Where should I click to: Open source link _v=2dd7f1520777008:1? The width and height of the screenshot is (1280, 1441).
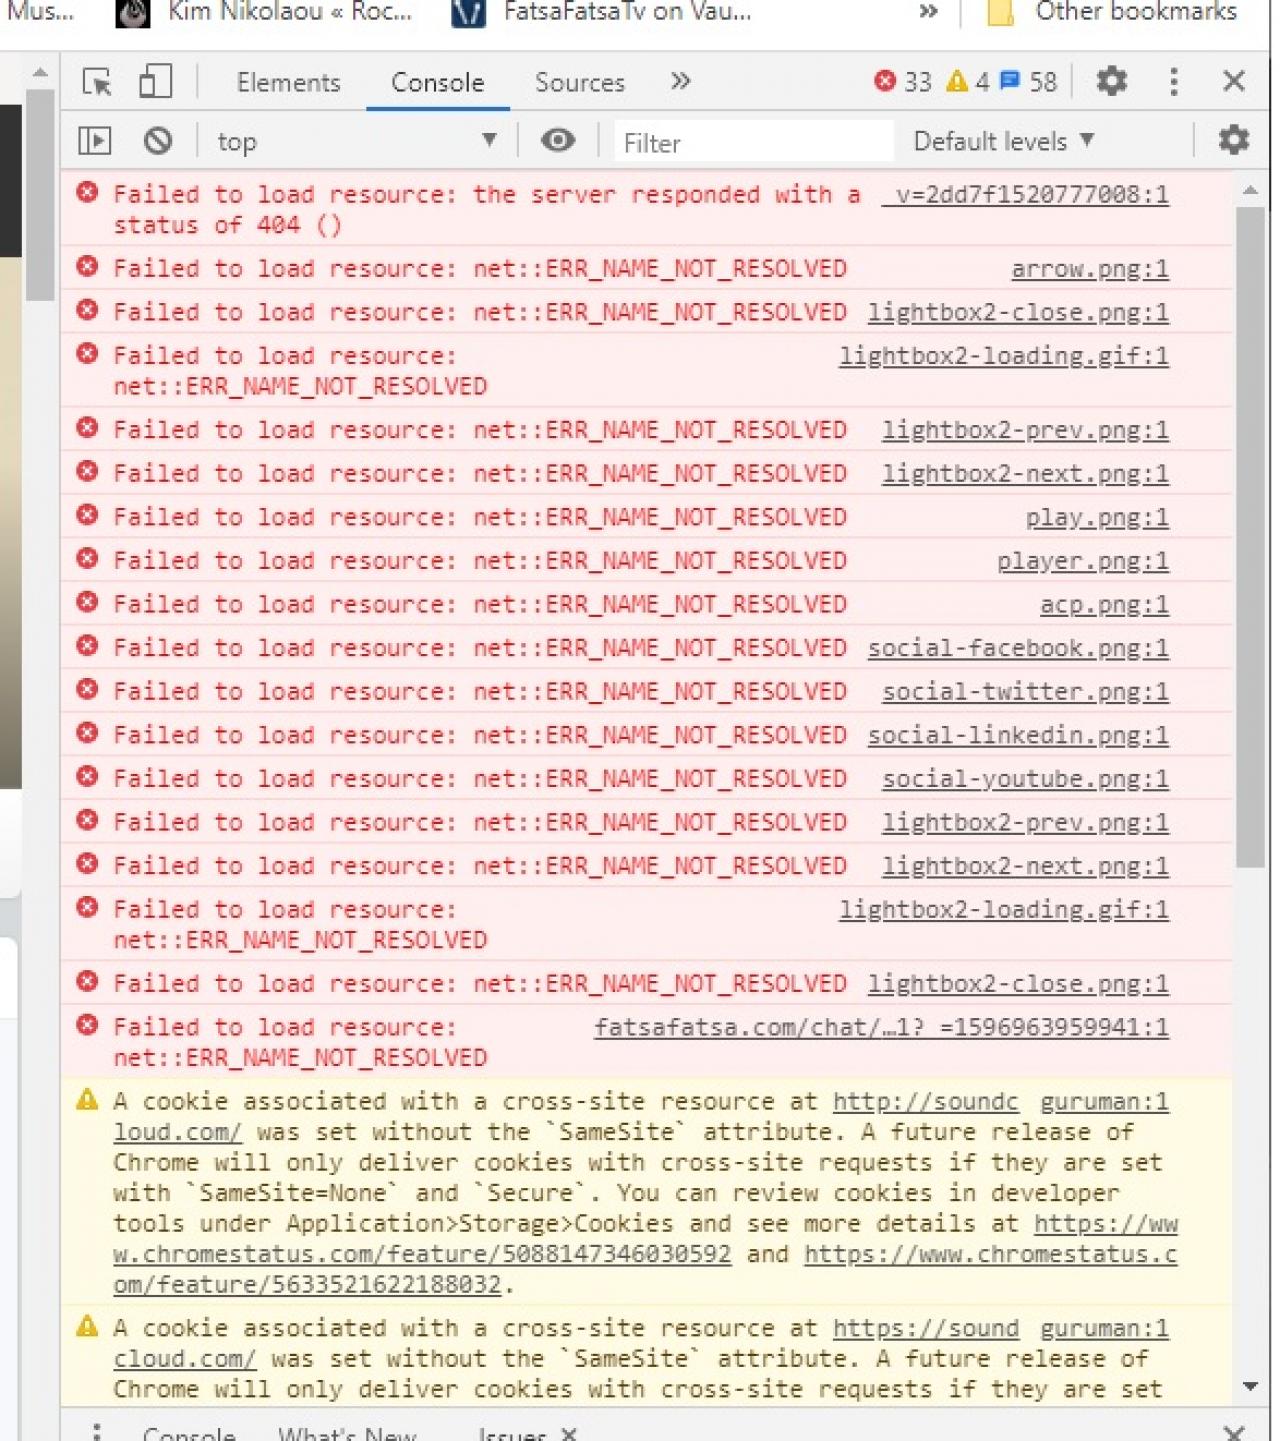(x=1025, y=194)
